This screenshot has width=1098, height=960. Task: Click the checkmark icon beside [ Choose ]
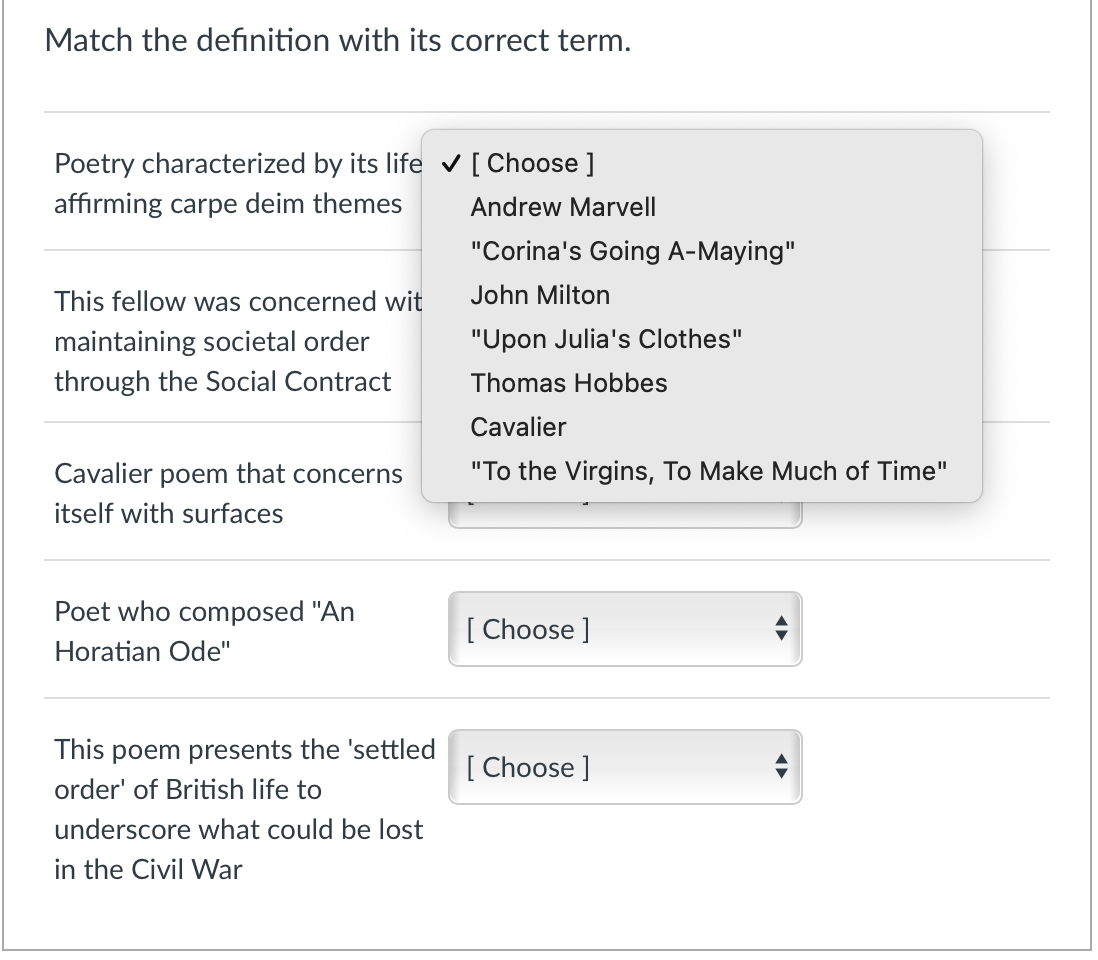point(451,163)
